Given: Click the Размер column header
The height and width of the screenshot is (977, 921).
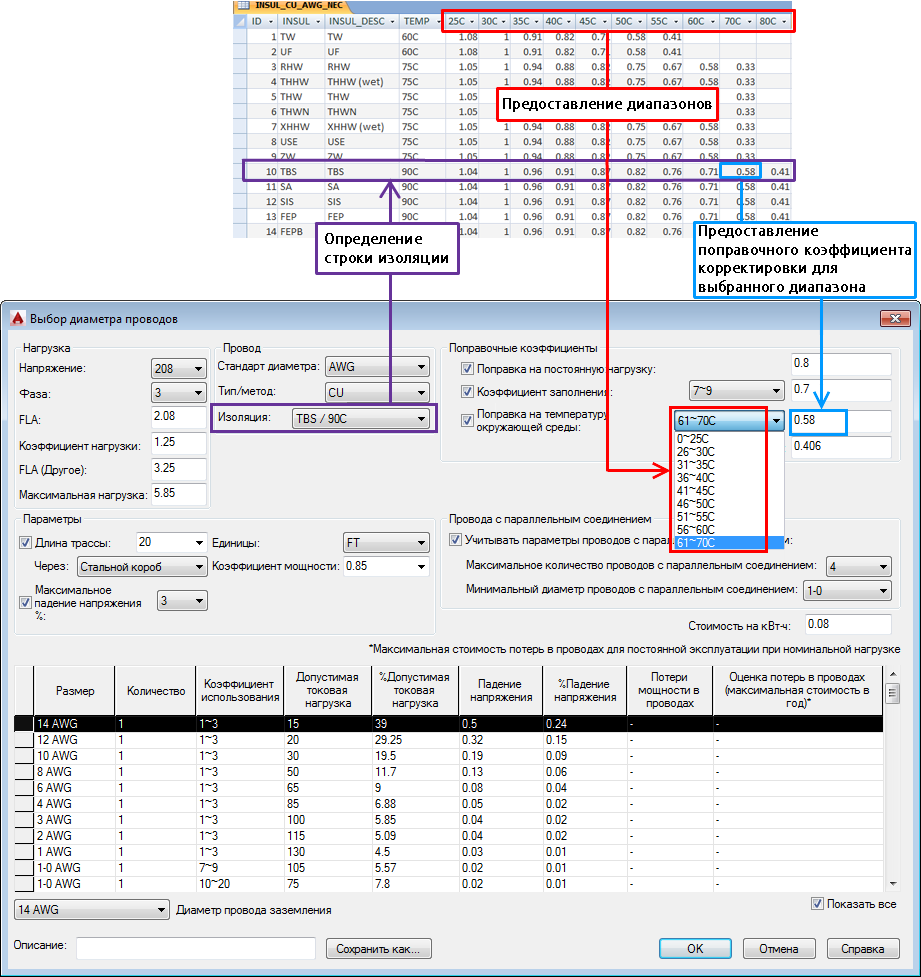Looking at the screenshot, I should [75, 690].
